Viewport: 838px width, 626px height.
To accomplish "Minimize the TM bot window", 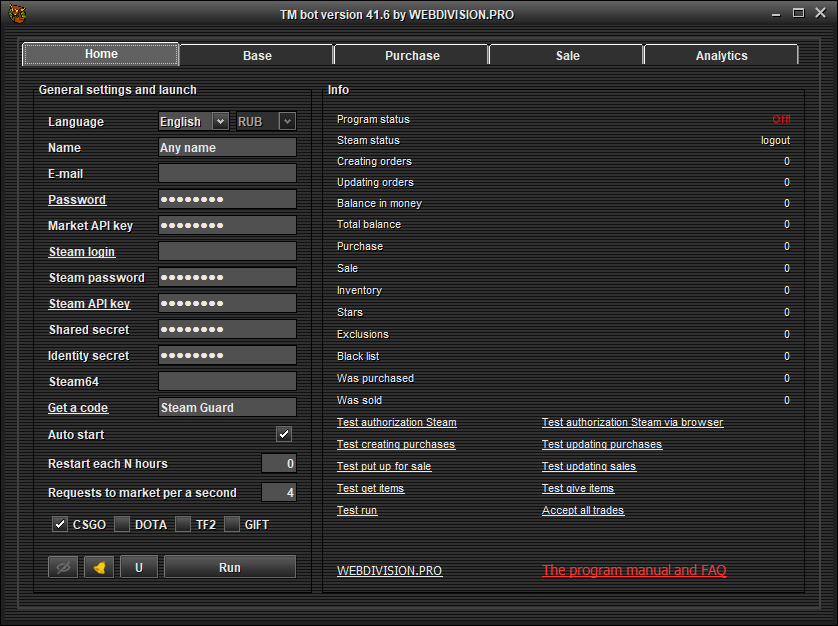I will coord(777,14).
